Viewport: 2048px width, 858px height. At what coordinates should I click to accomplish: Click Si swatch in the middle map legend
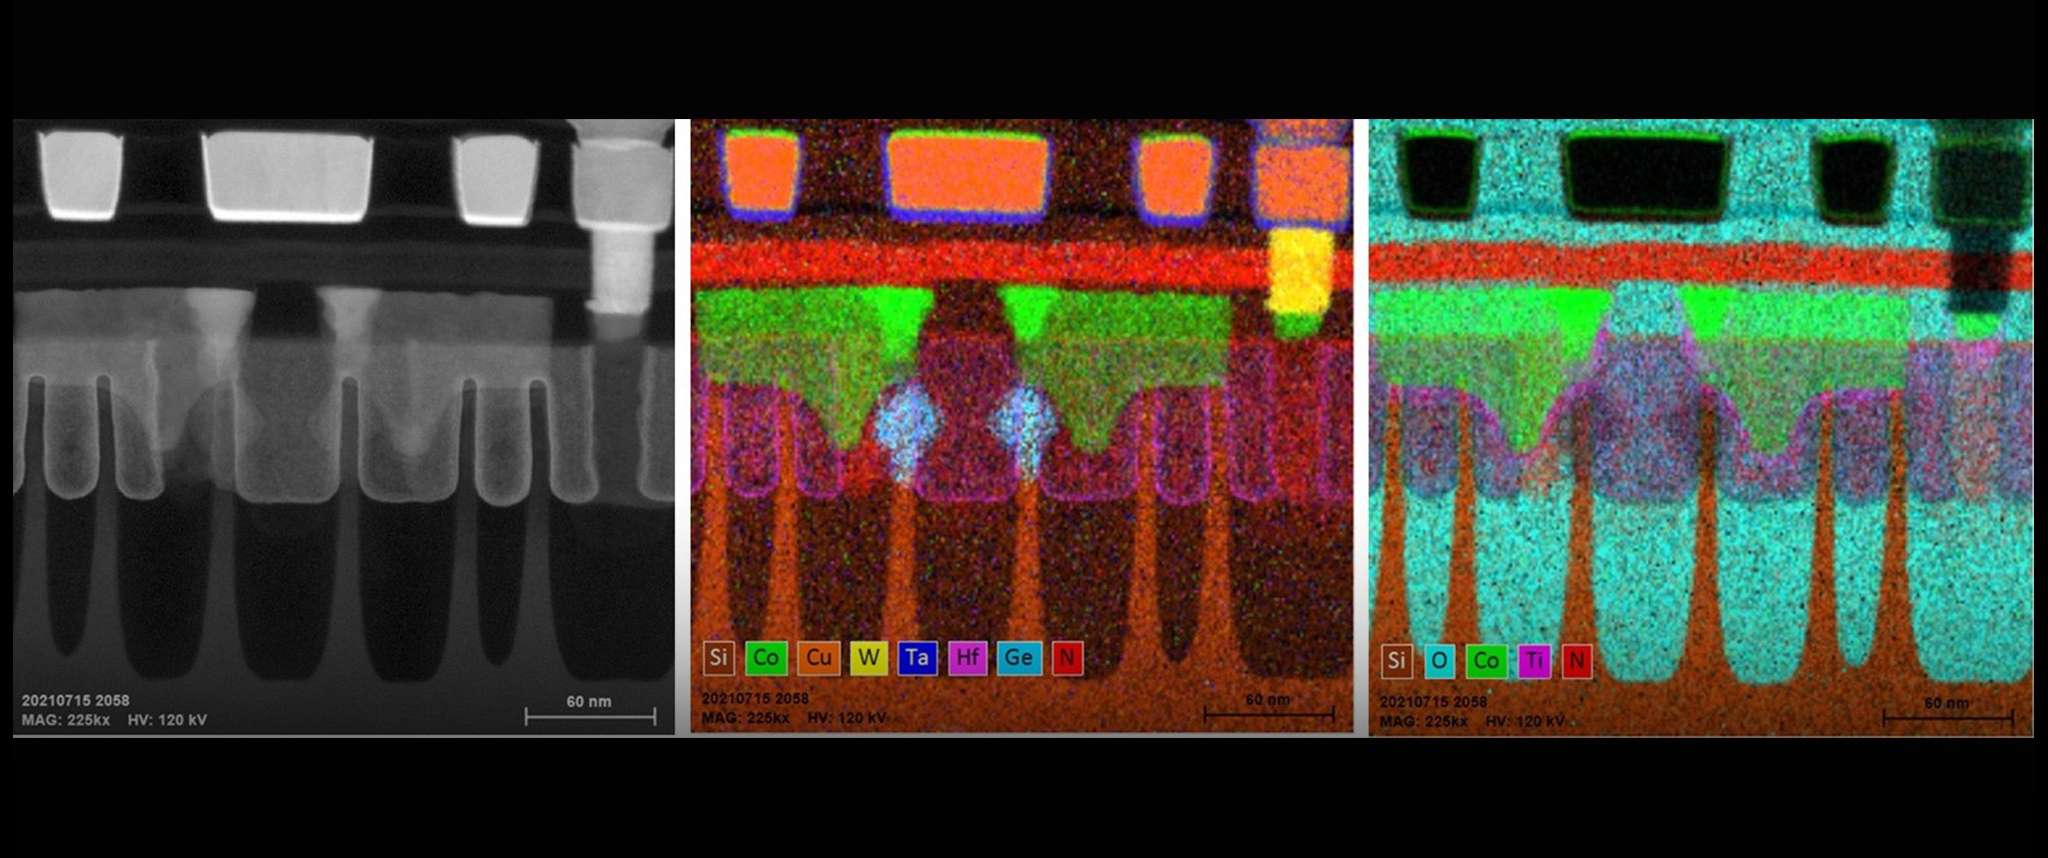pos(718,658)
